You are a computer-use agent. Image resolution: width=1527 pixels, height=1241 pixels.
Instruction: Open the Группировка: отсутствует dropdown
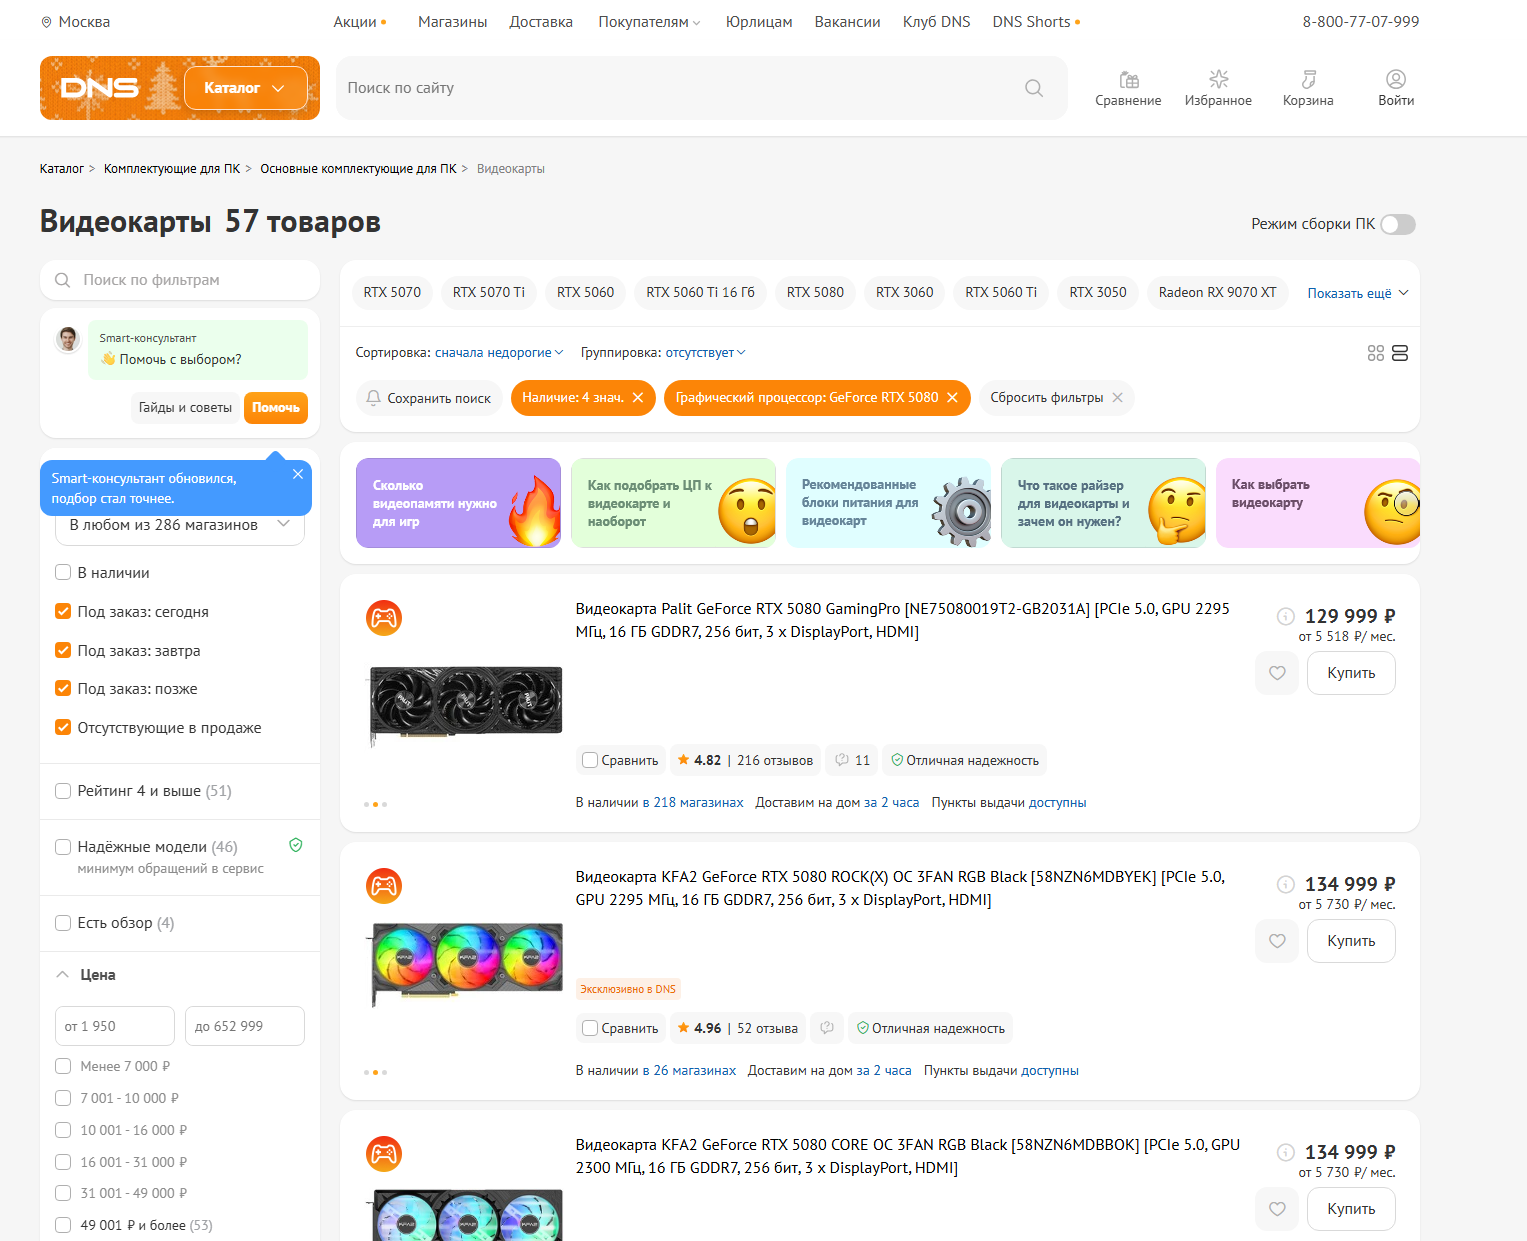[x=705, y=353]
